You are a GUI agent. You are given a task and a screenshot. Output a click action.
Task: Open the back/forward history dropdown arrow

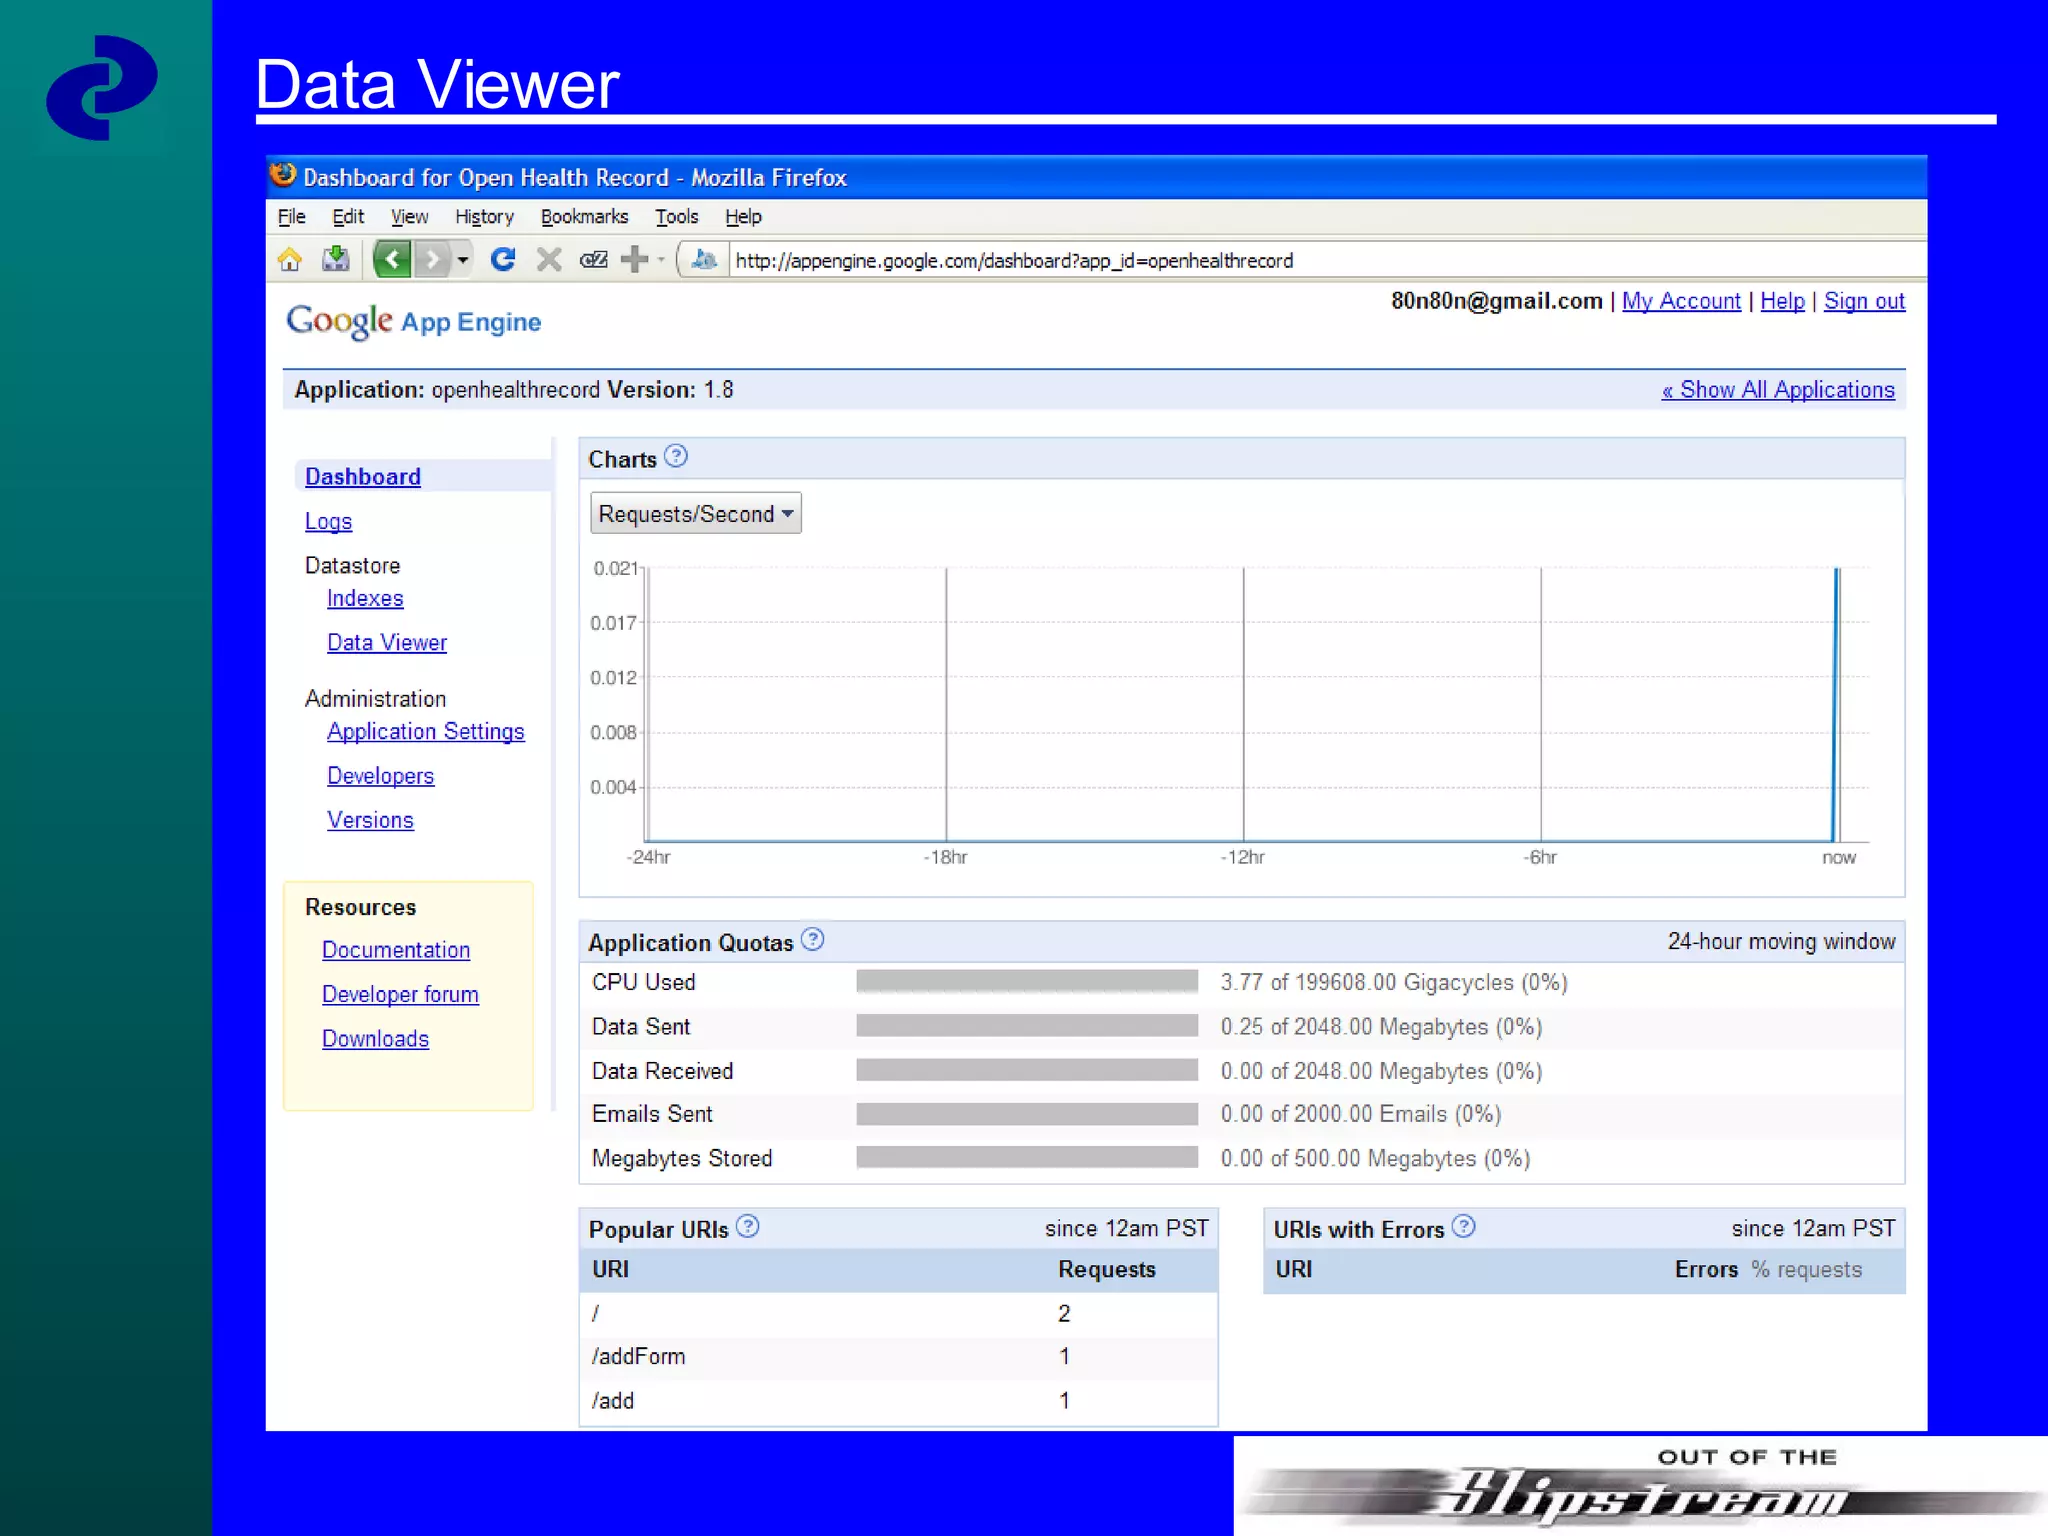click(462, 260)
